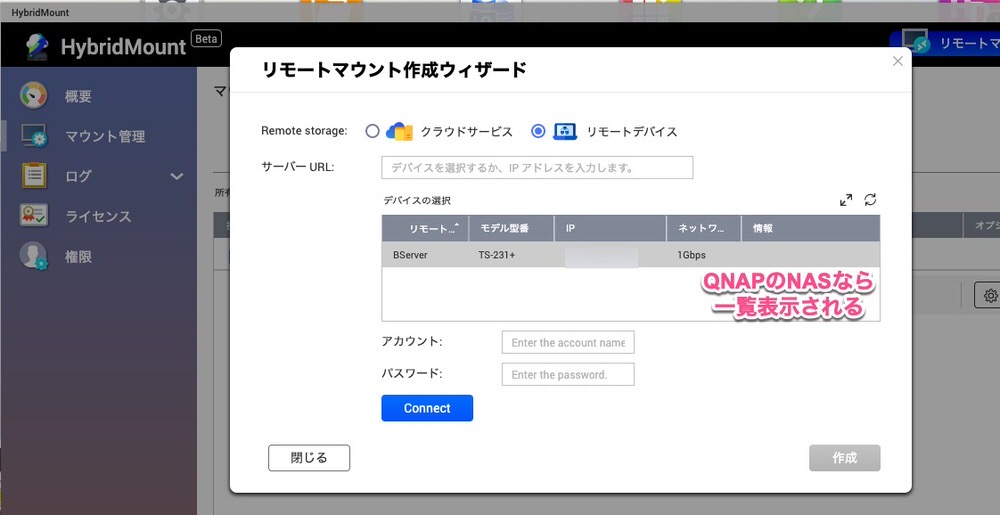Sort by リモート column header
This screenshot has width=1000, height=515.
coord(425,228)
